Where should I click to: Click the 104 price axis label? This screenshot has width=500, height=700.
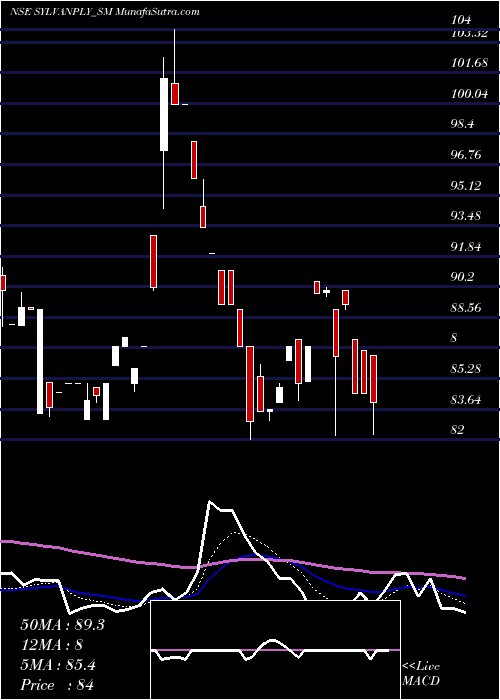461,20
